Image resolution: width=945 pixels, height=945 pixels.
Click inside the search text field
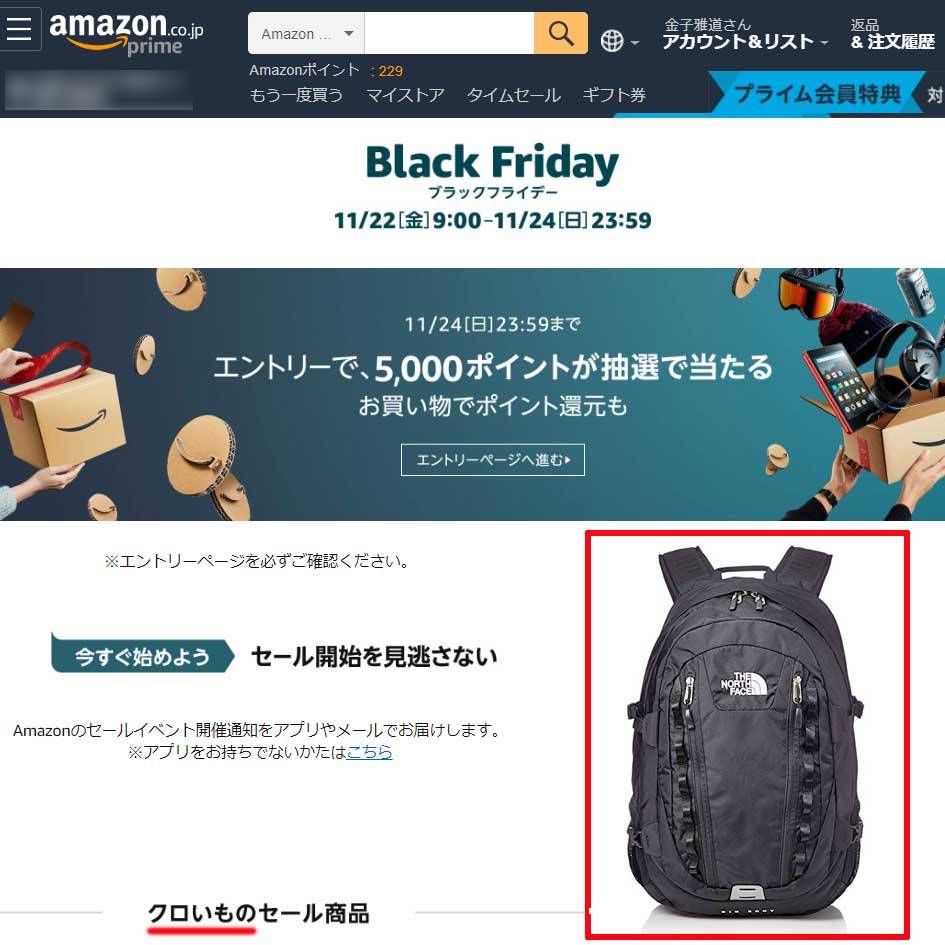[x=449, y=34]
